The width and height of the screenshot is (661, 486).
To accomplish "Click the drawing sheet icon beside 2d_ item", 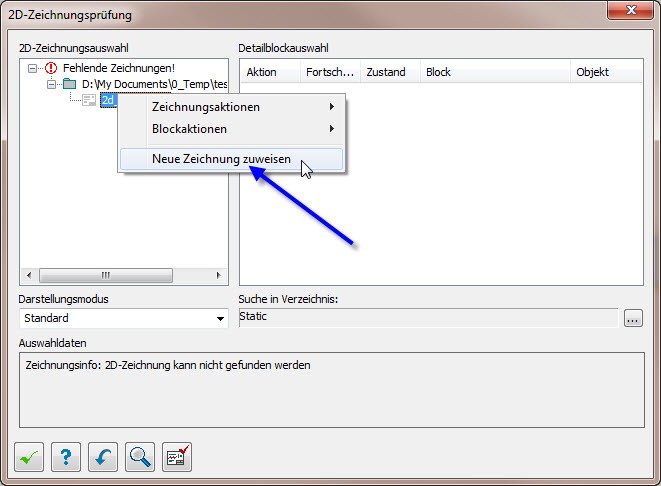I will click(x=89, y=100).
